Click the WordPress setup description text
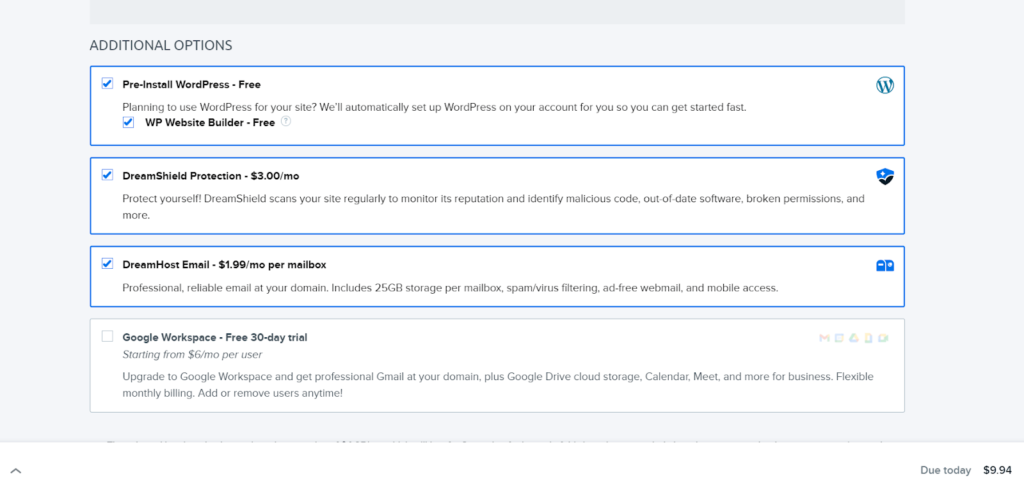 tap(434, 107)
